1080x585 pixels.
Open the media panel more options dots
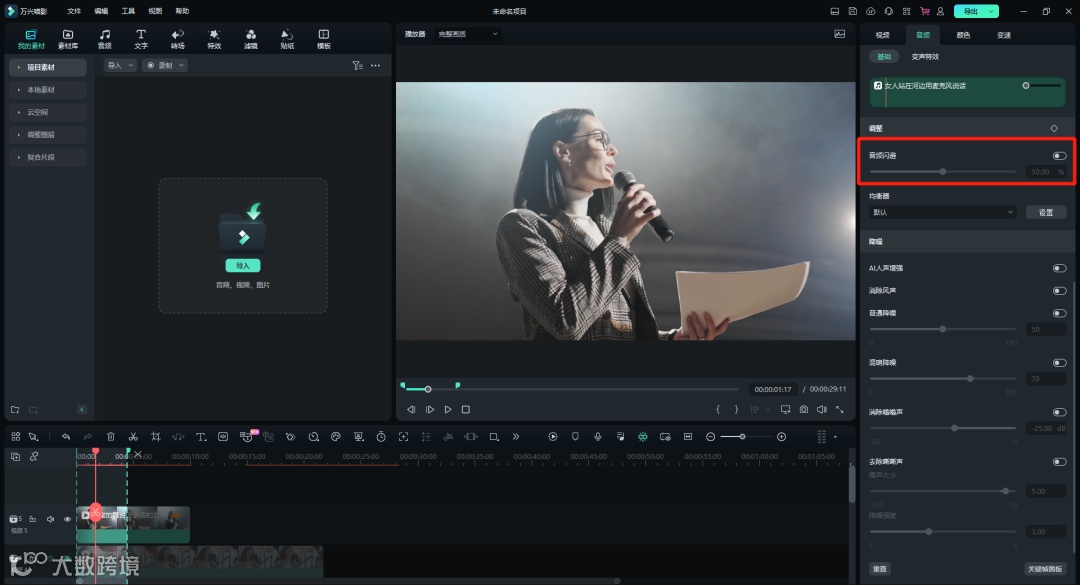coord(375,65)
